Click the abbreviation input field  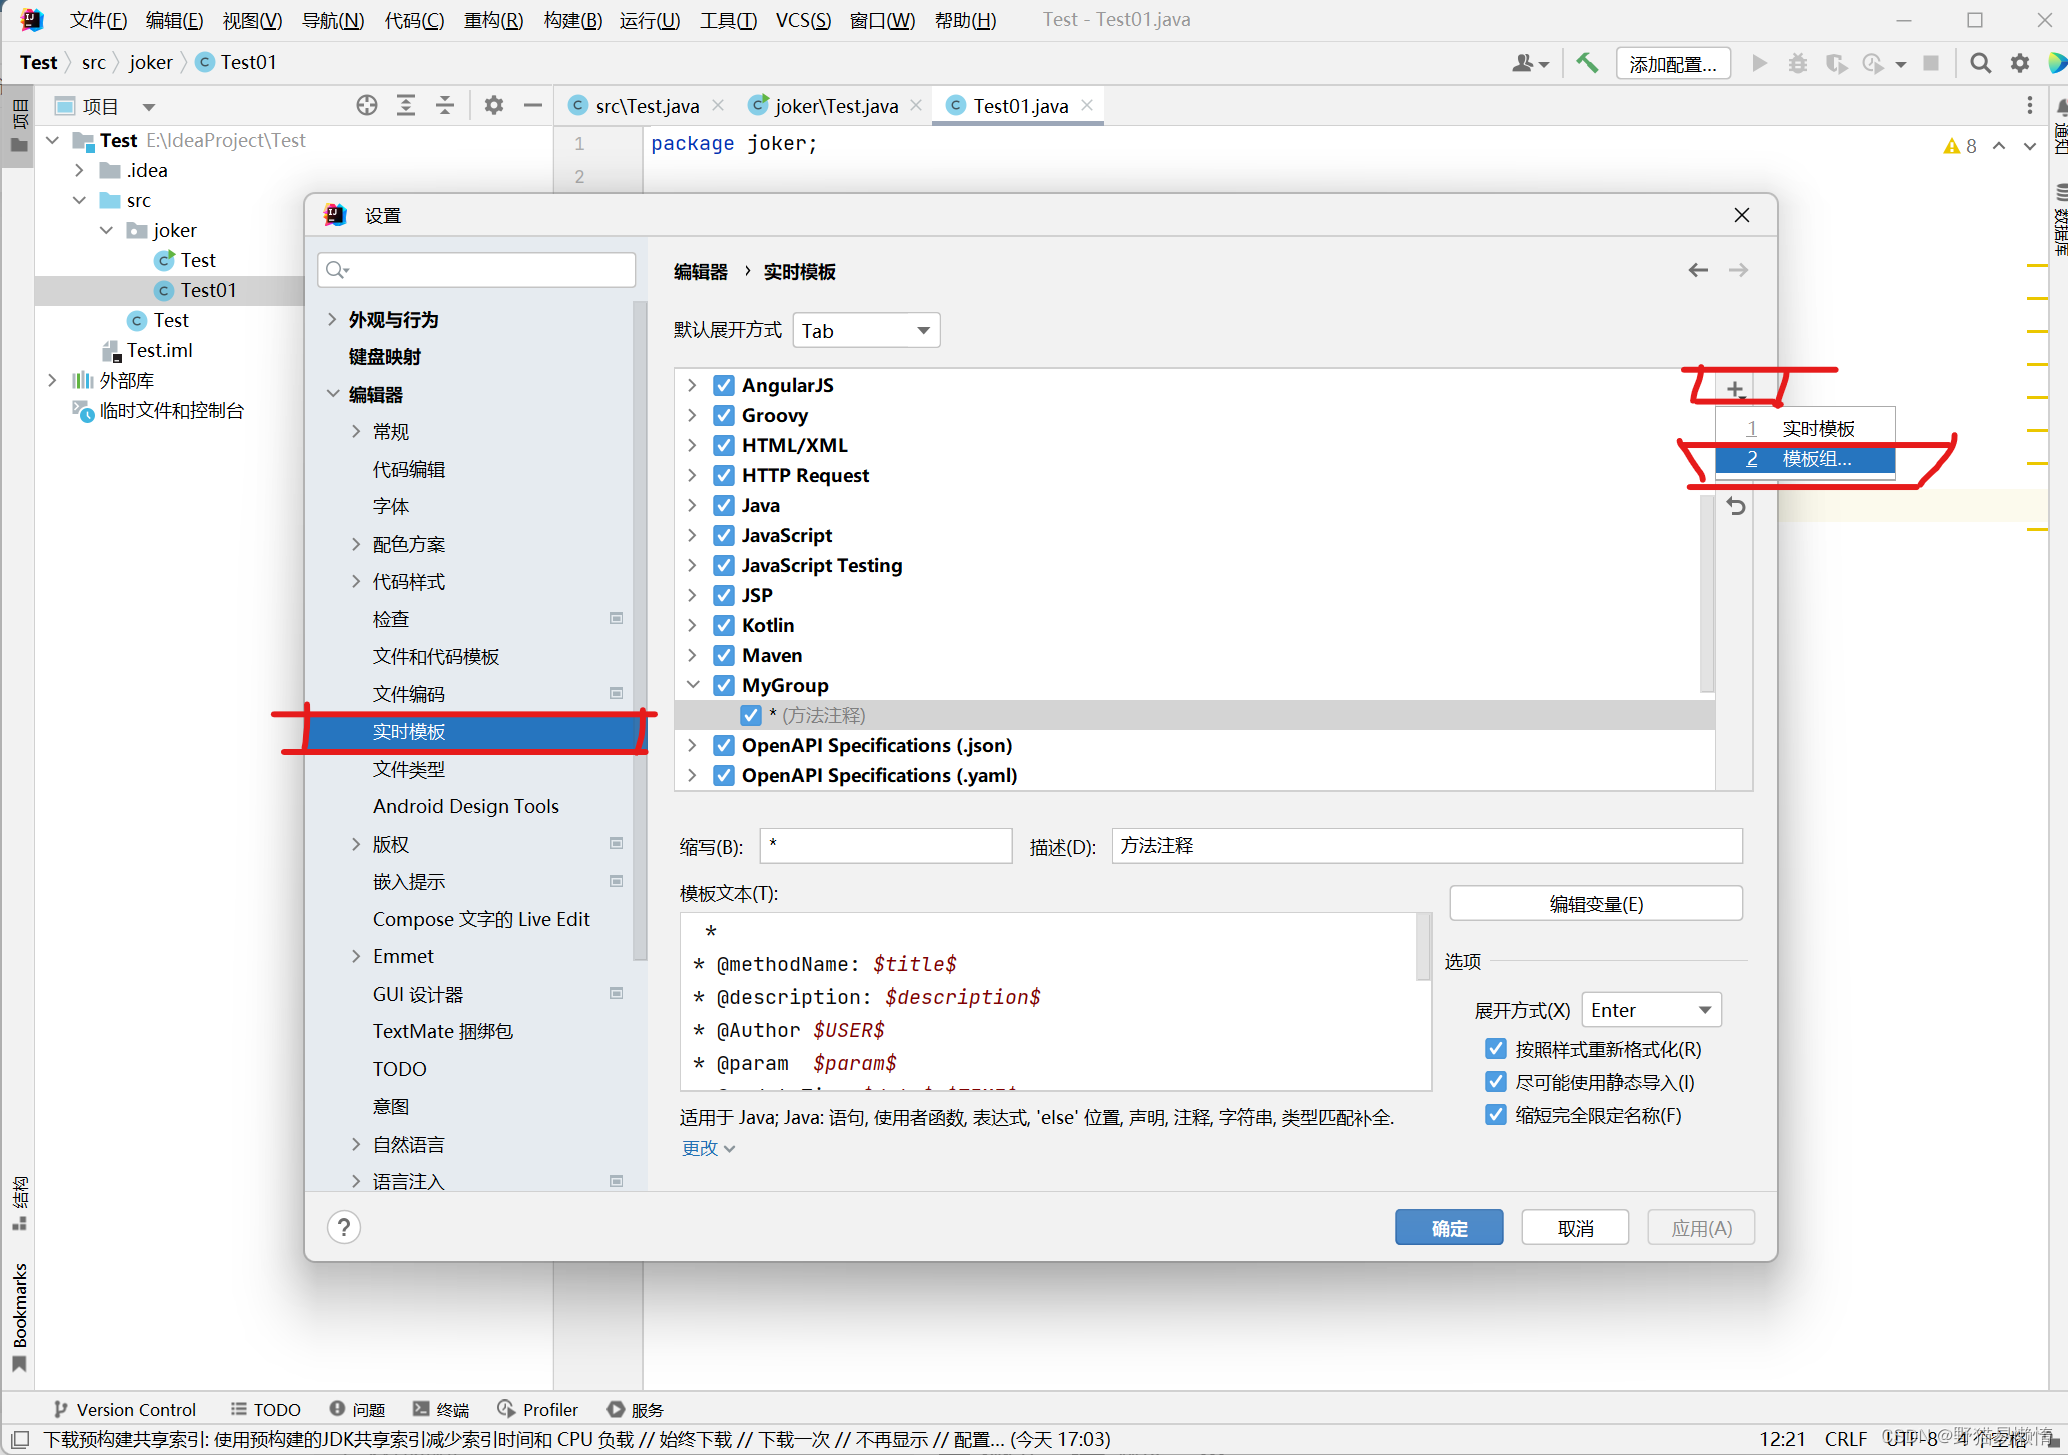point(885,846)
